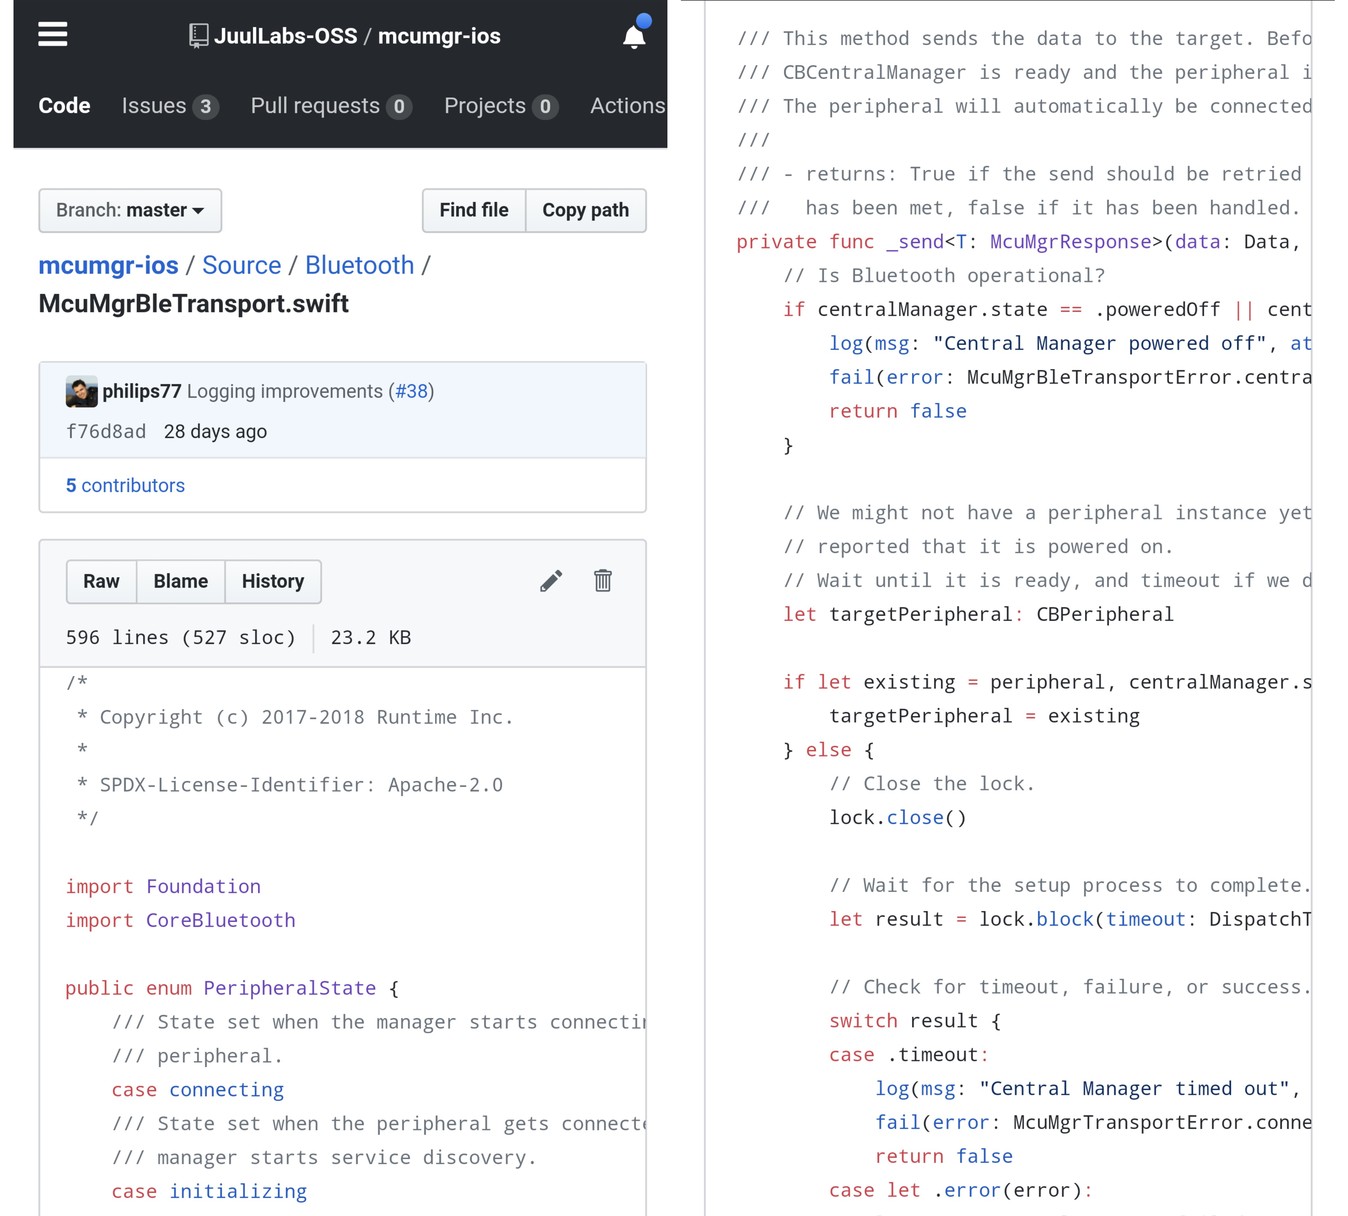Viewport: 1348px width, 1216px height.
Task: Click targetPeripheral = existing line
Action: [985, 716]
